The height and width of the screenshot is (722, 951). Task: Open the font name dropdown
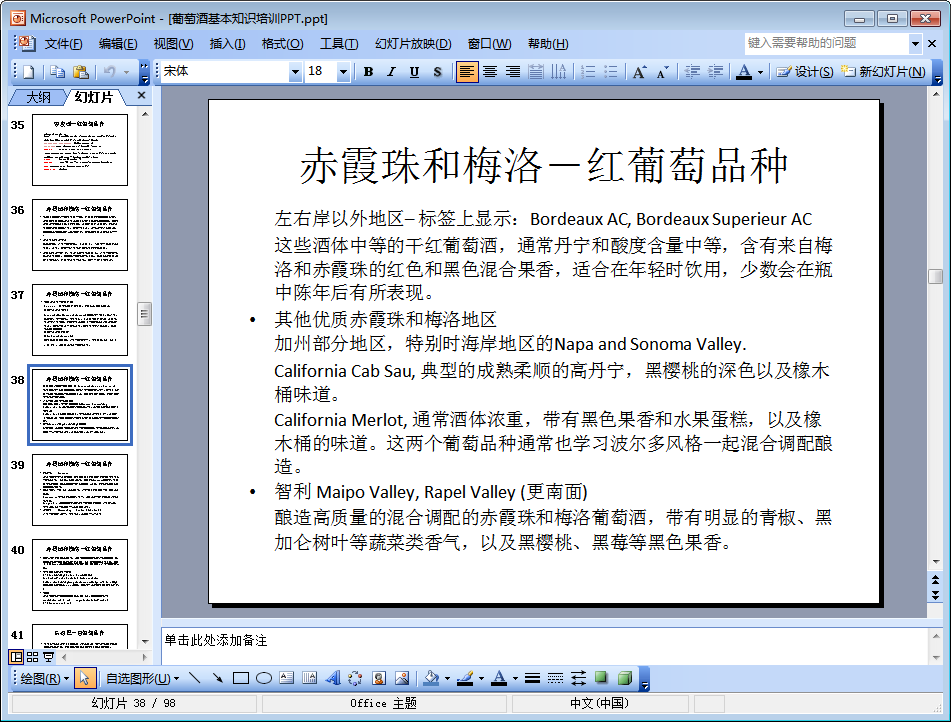pyautogui.click(x=297, y=71)
